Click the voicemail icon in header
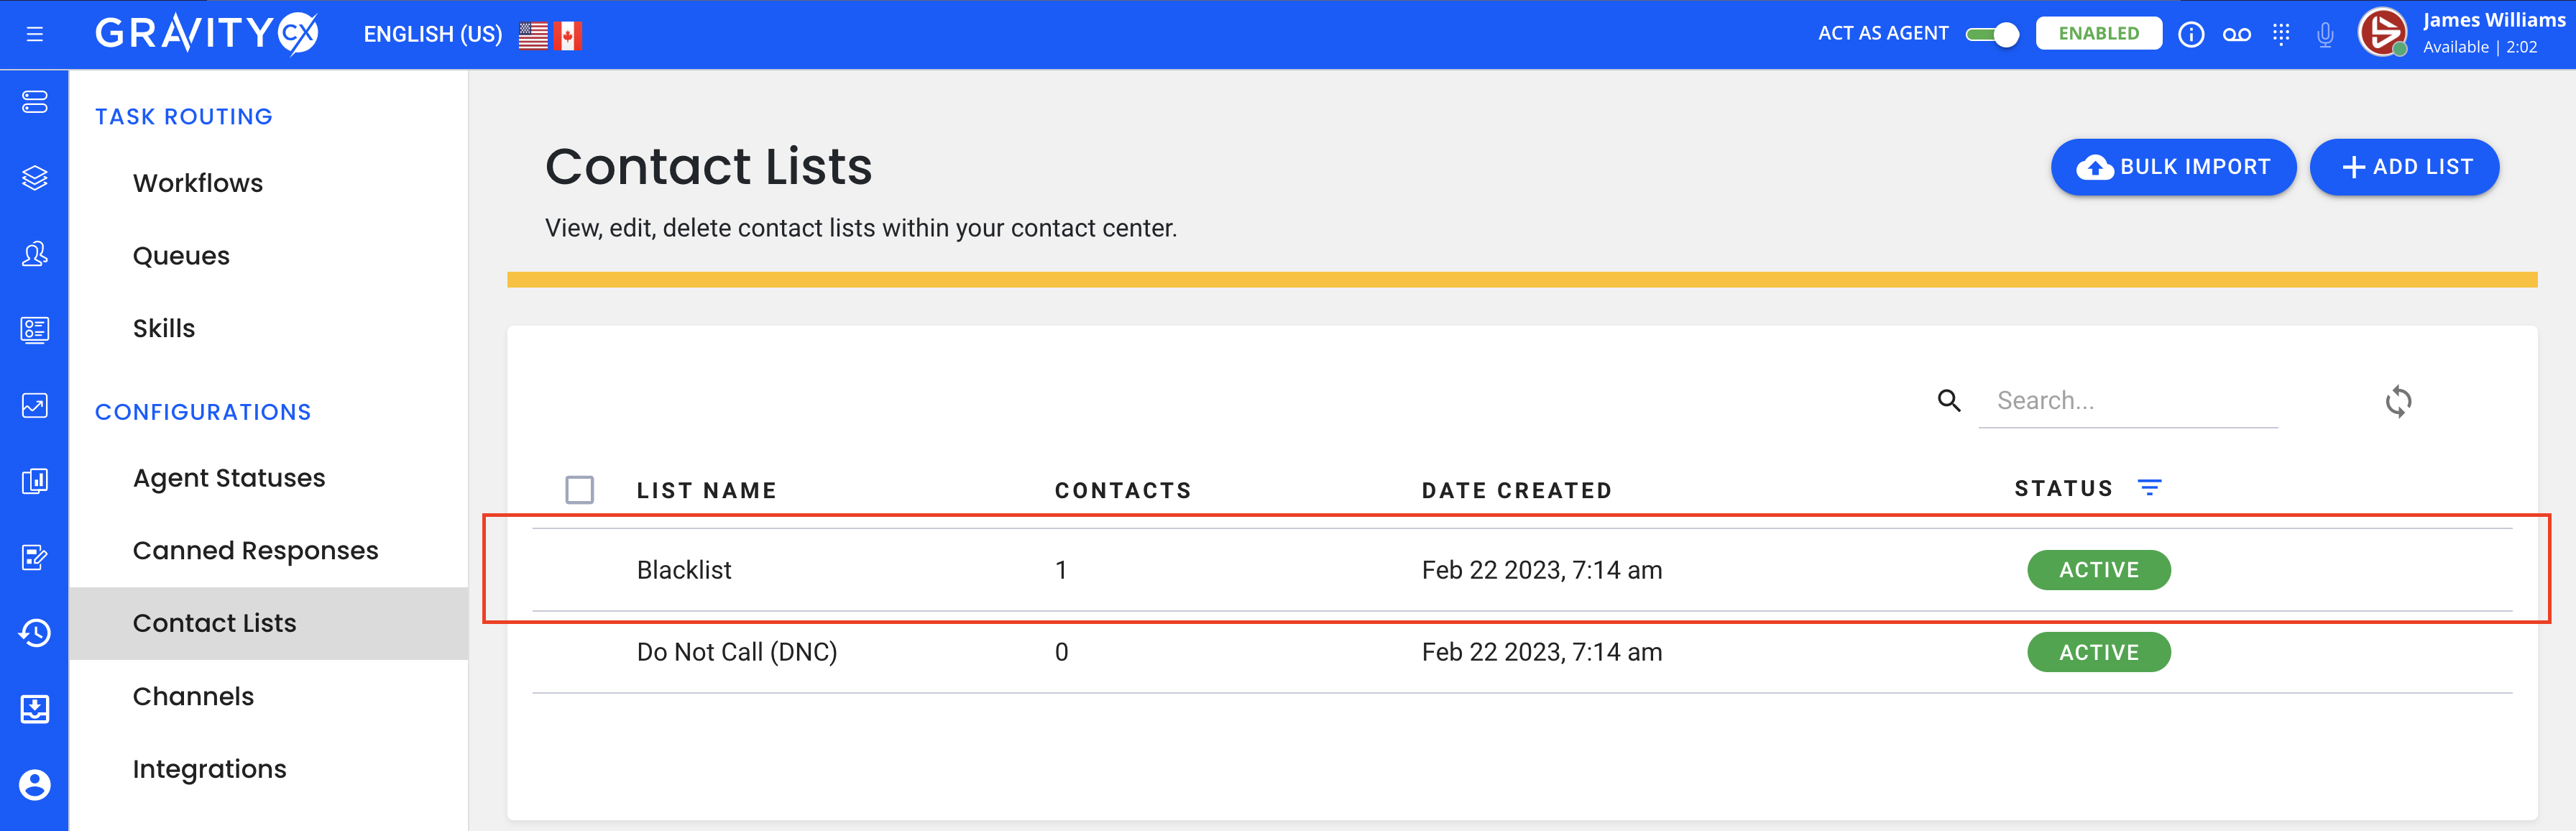Screen dimensions: 2576x831 (x=2237, y=35)
